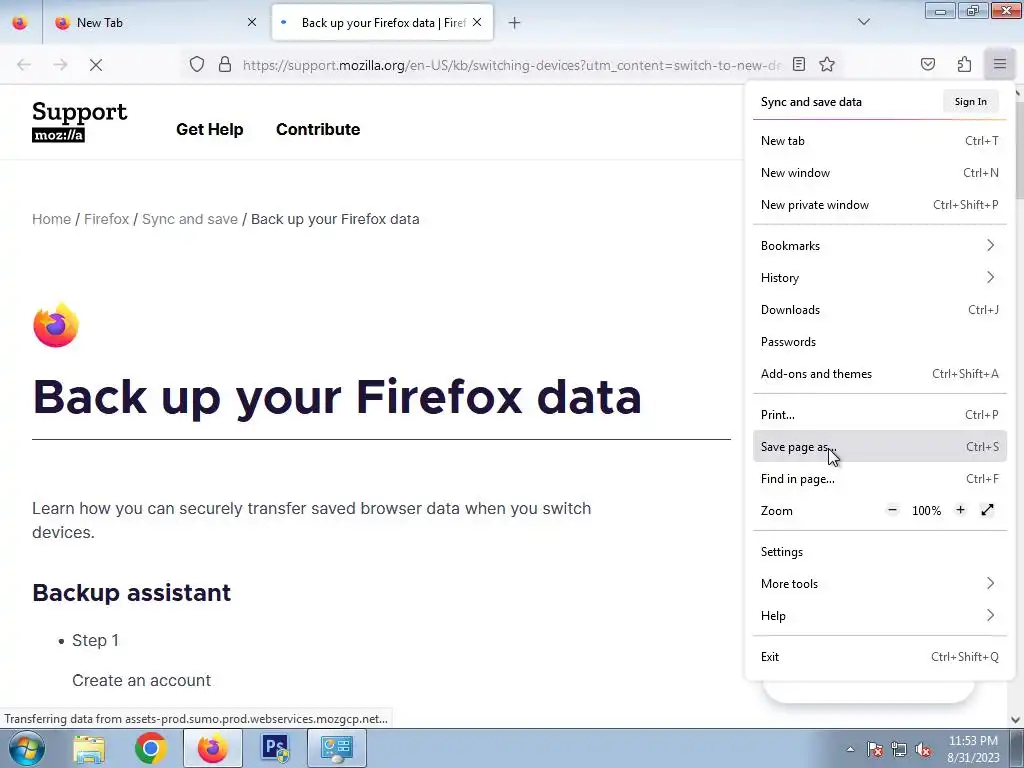Switch to the New Tab tab

point(155,22)
